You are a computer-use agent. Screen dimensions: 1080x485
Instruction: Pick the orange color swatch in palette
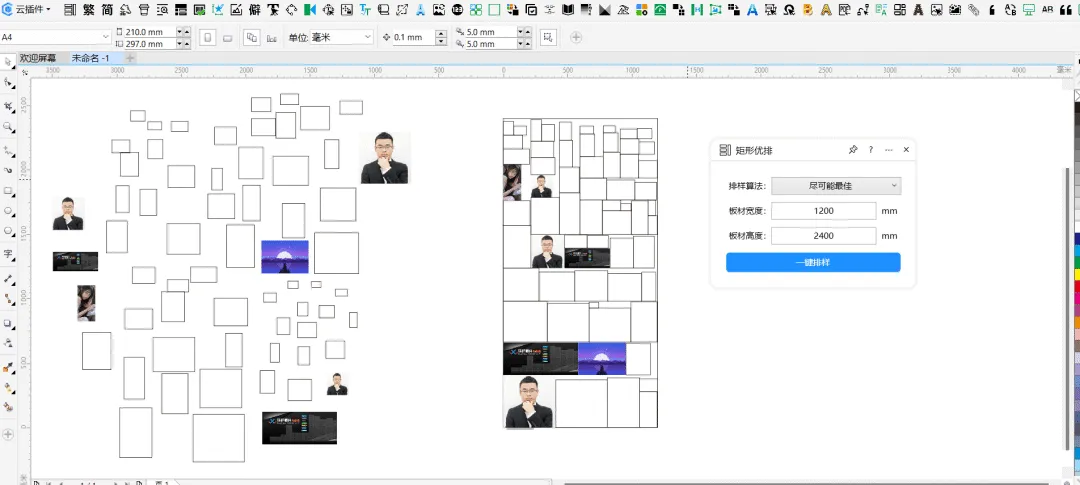1076,322
